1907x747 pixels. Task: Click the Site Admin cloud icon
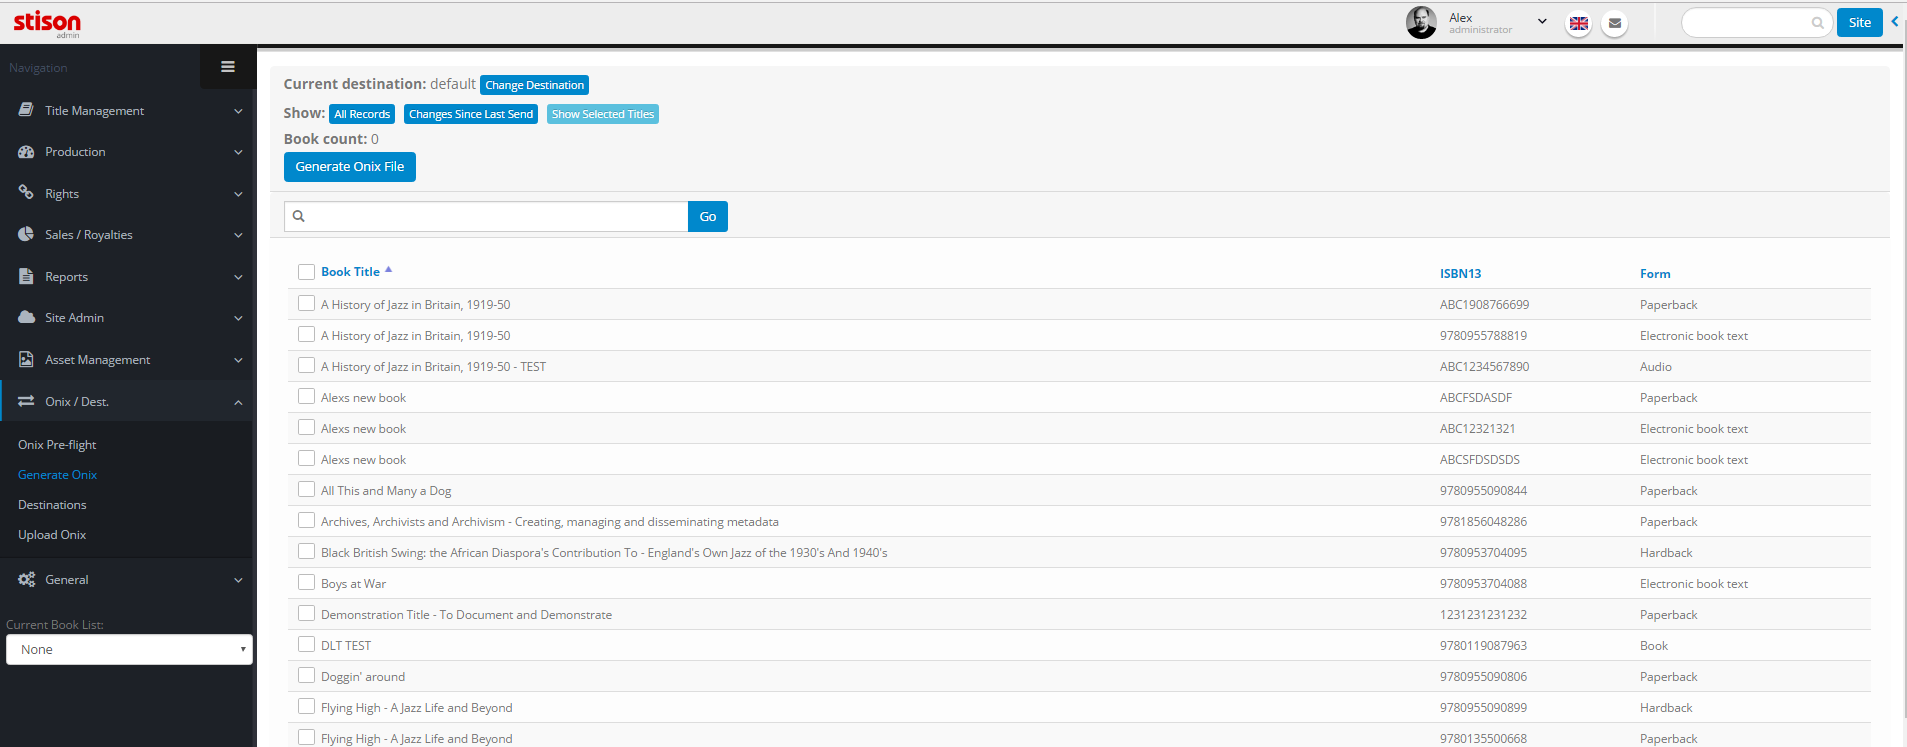pos(27,318)
